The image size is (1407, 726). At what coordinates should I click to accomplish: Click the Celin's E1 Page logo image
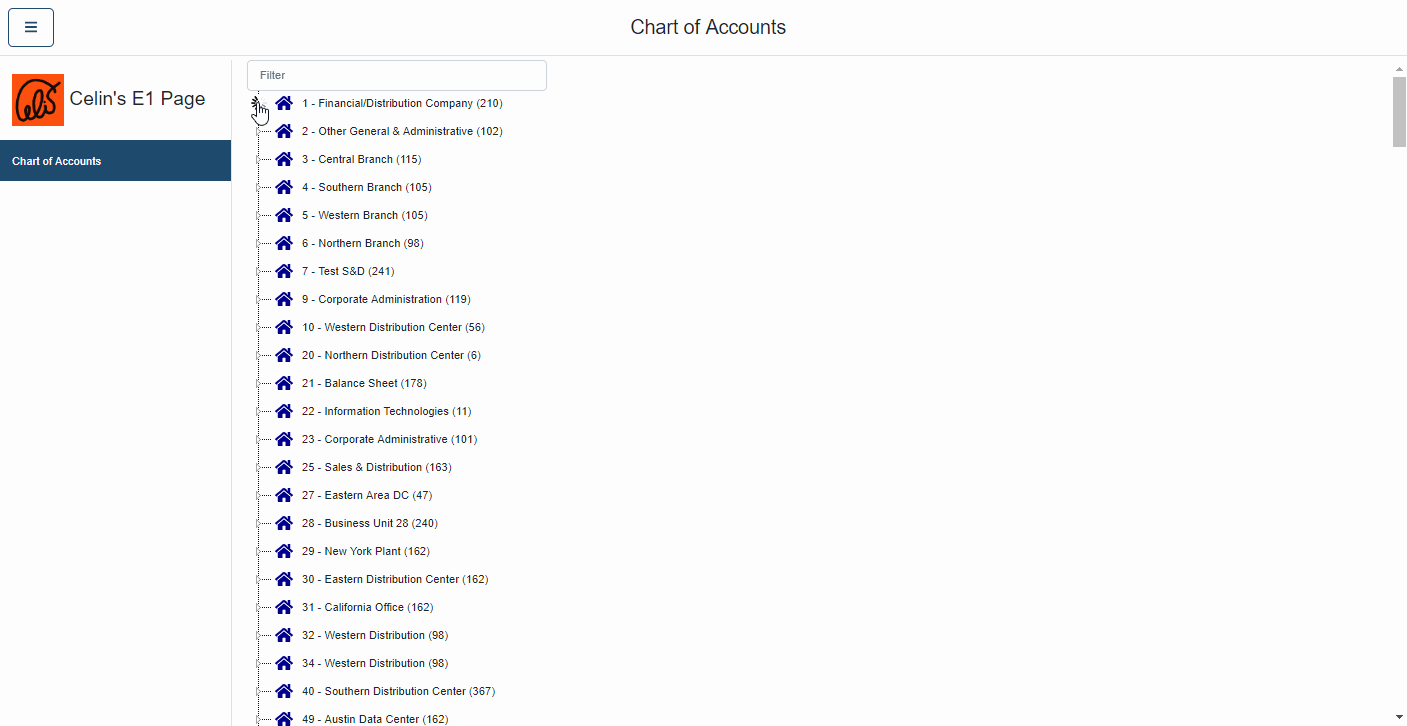38,99
